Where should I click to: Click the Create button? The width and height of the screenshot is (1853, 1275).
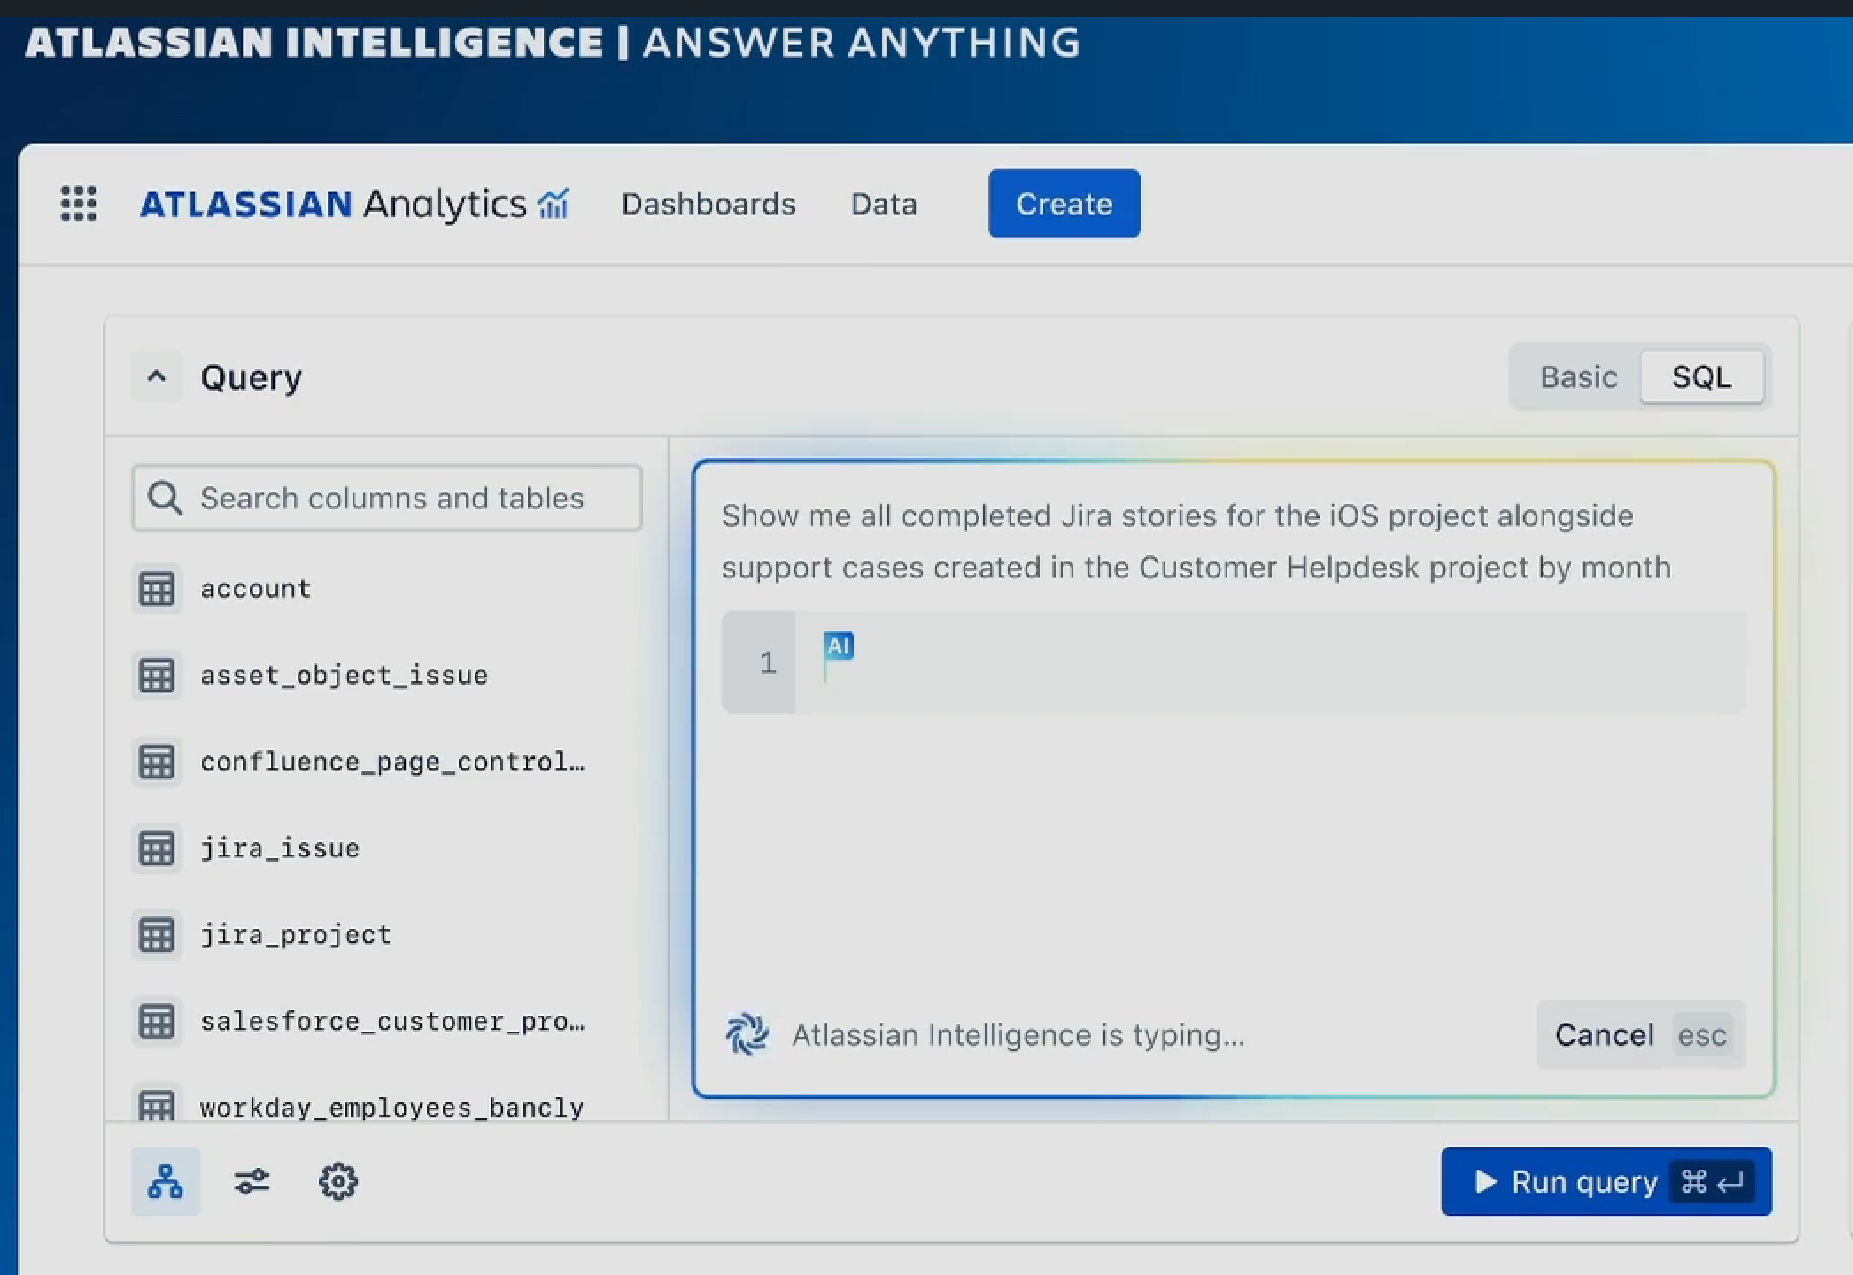(x=1063, y=204)
